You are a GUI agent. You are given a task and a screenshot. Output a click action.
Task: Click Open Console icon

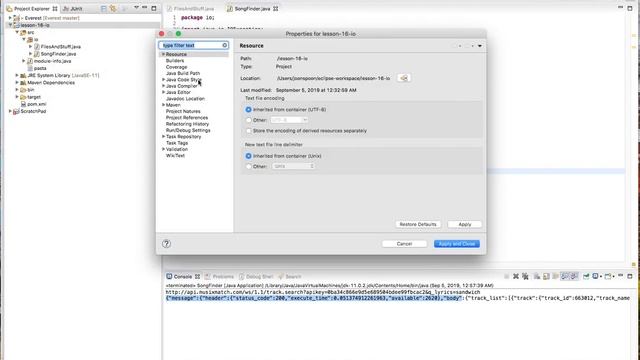tap(608, 276)
